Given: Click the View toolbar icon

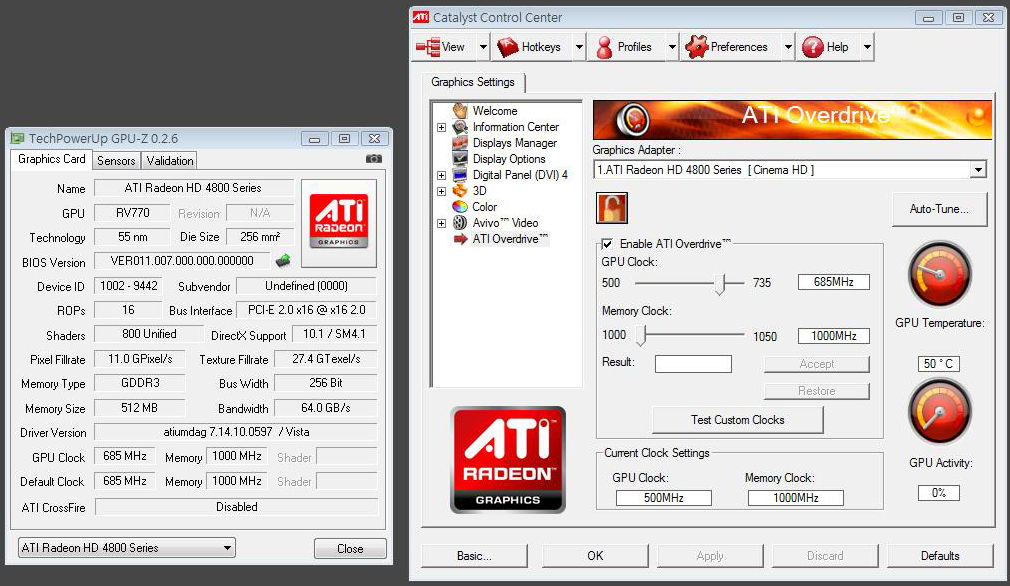Looking at the screenshot, I should click(x=427, y=47).
